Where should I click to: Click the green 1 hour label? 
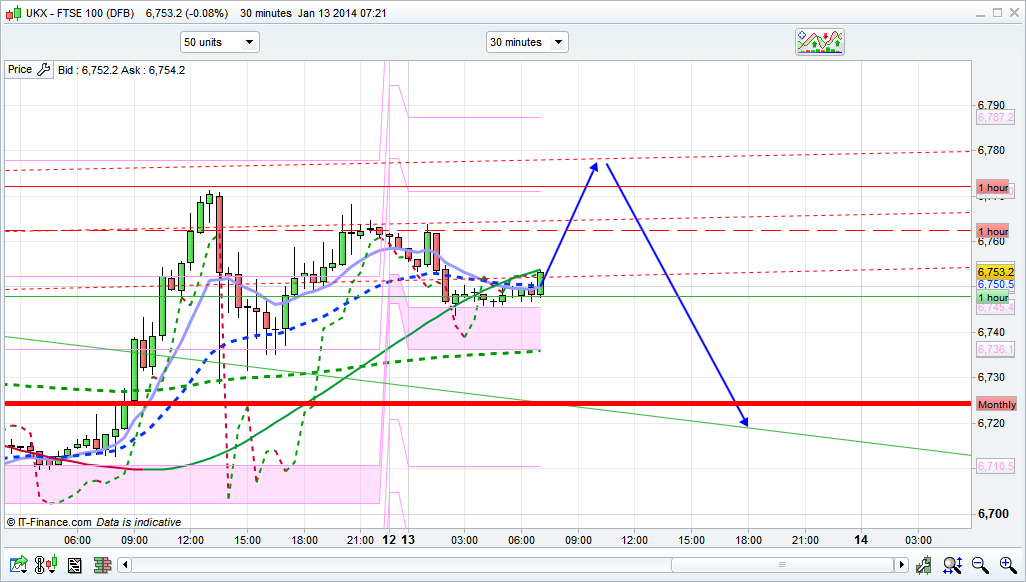pos(993,298)
